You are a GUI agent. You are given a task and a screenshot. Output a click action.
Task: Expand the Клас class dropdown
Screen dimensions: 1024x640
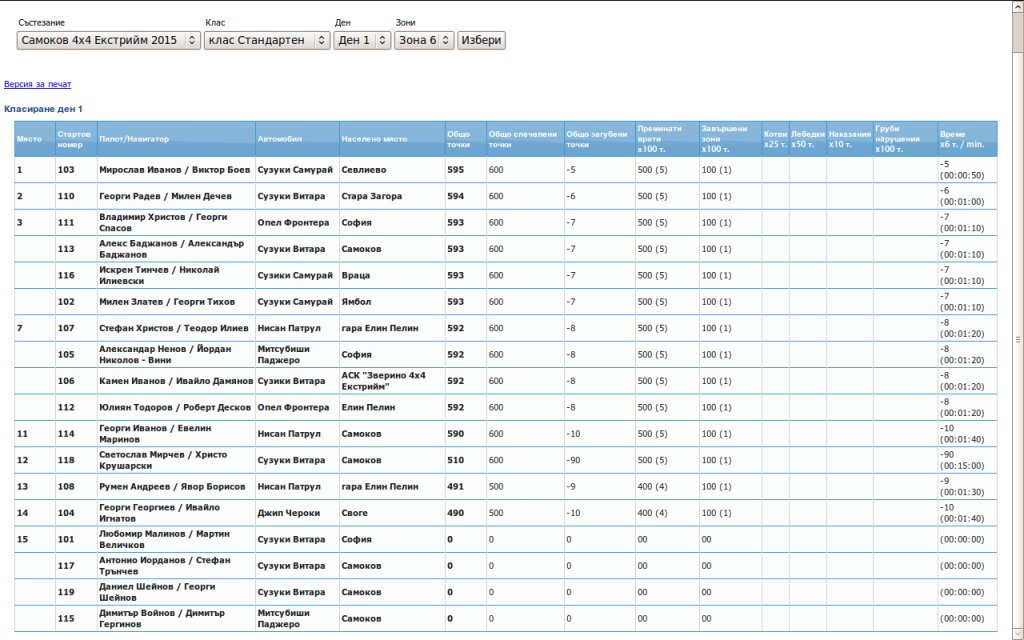[266, 40]
